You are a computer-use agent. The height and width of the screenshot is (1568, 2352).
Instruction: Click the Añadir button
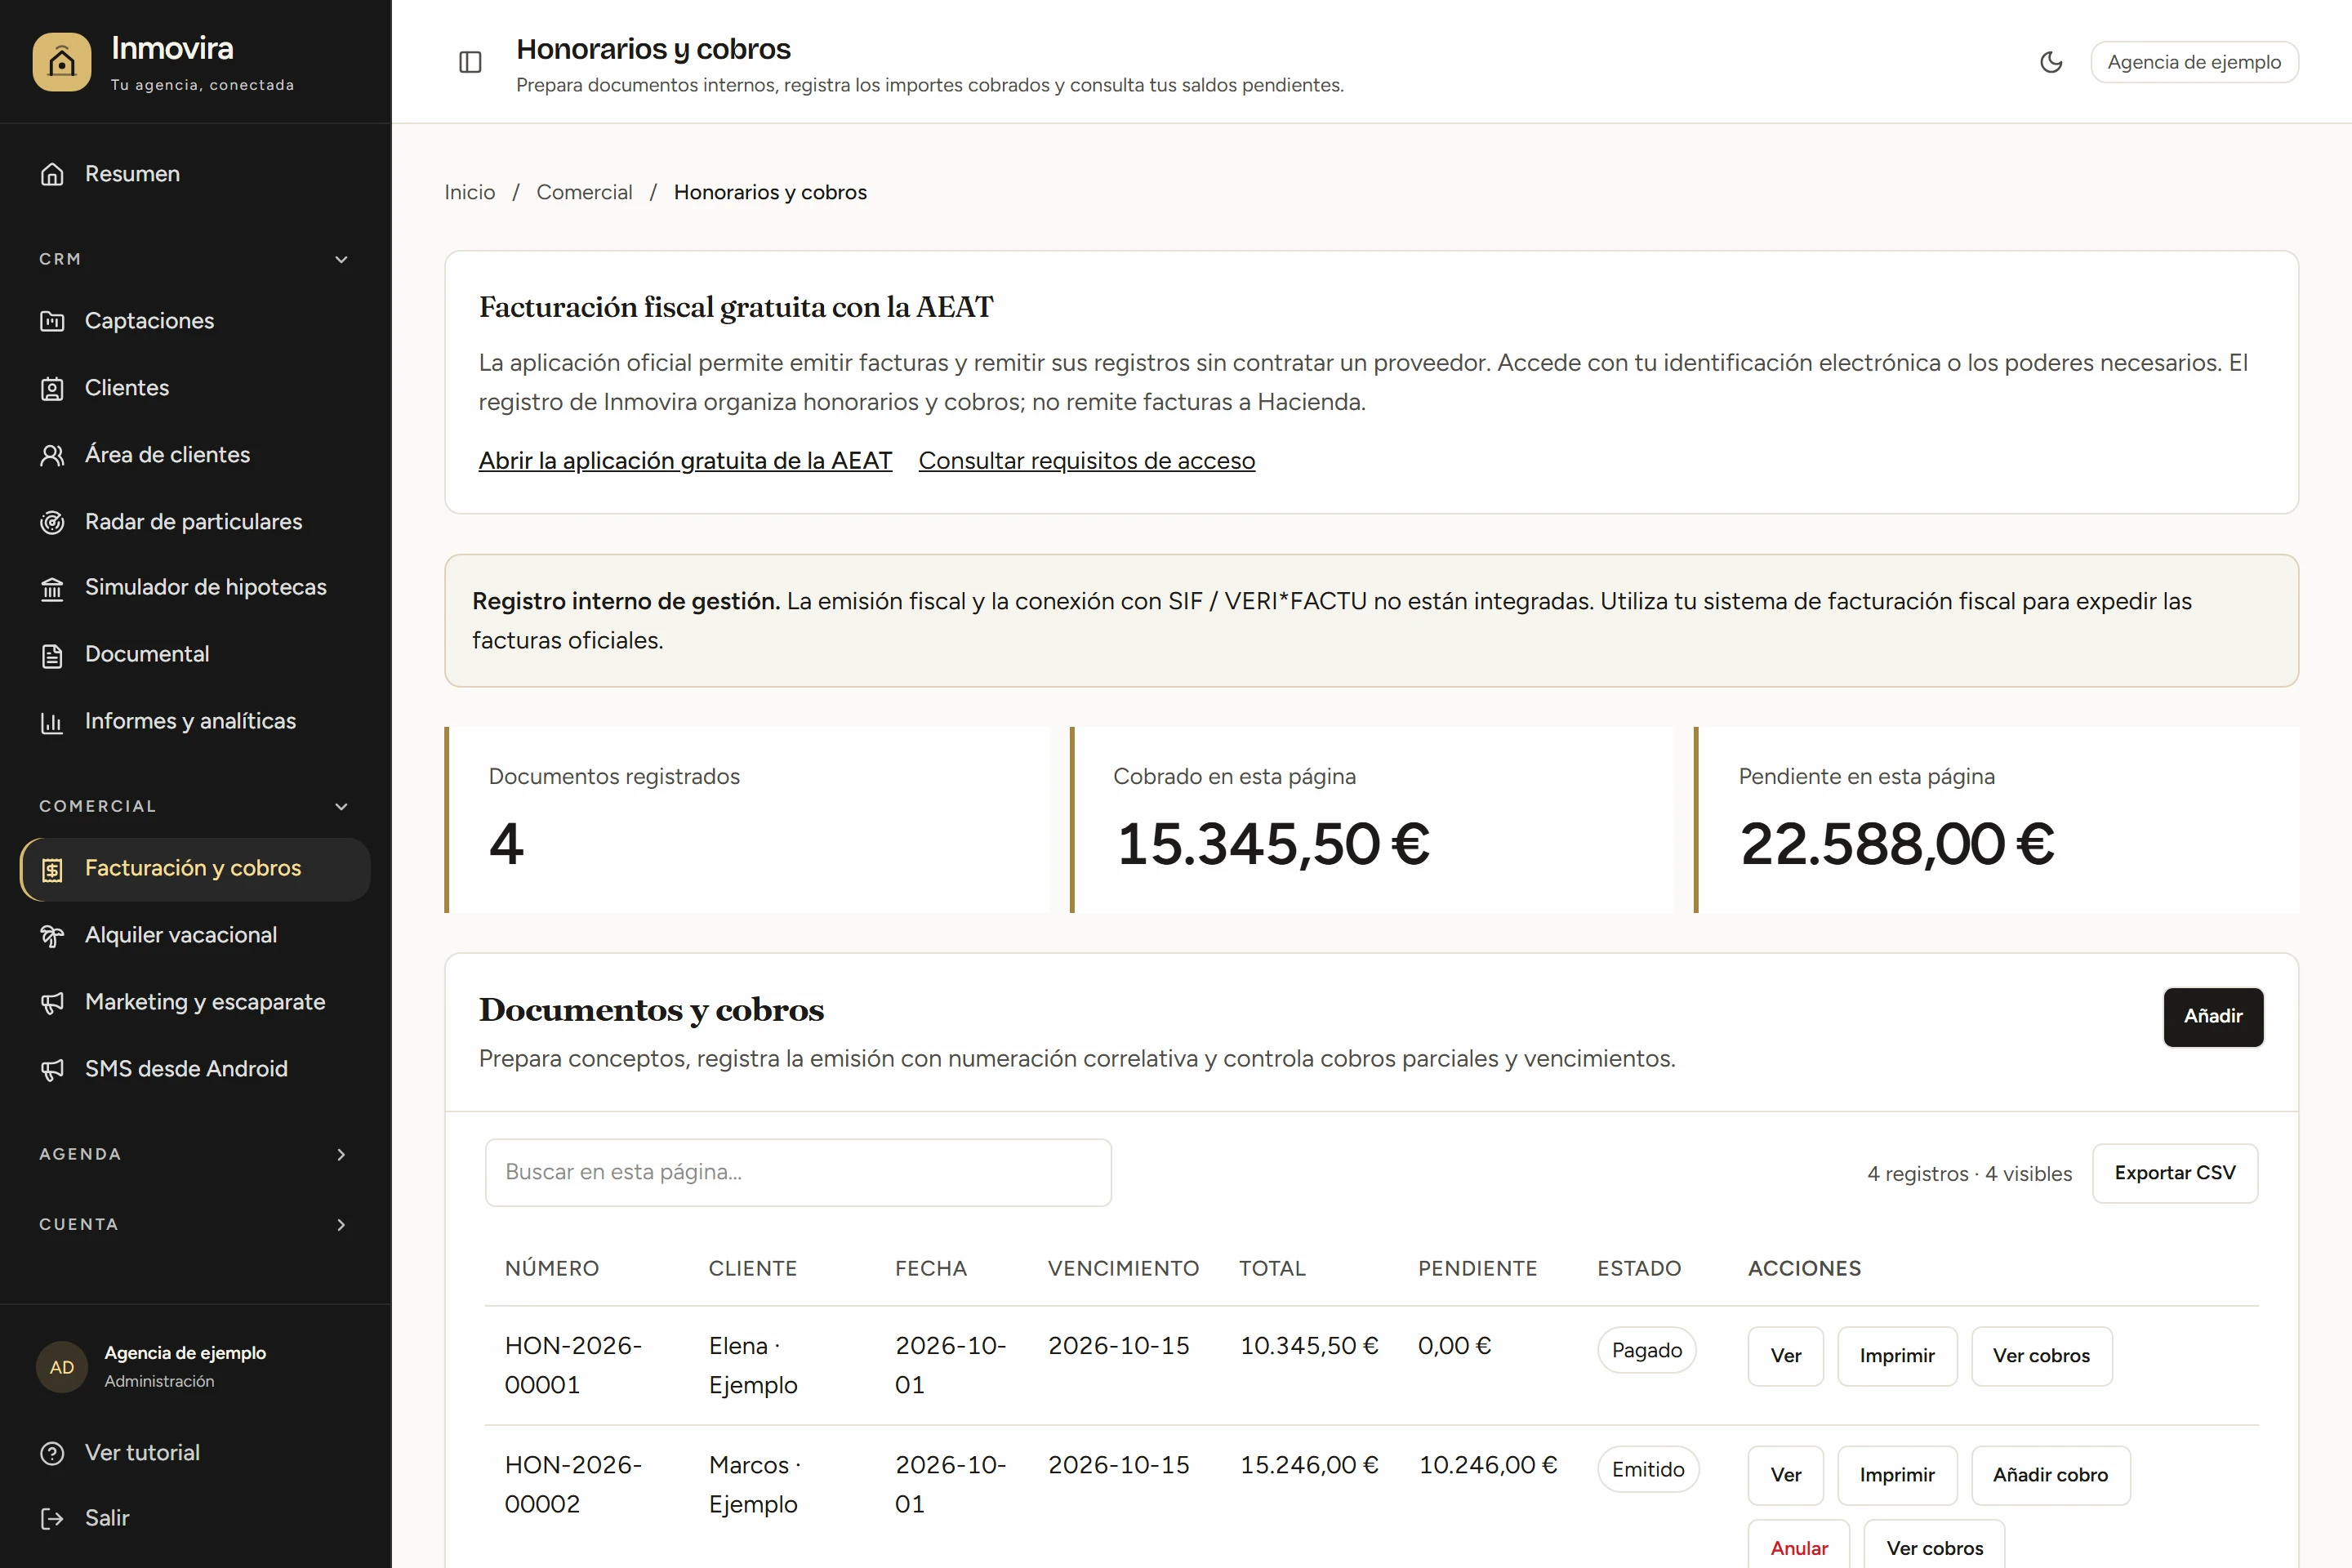point(2212,1017)
